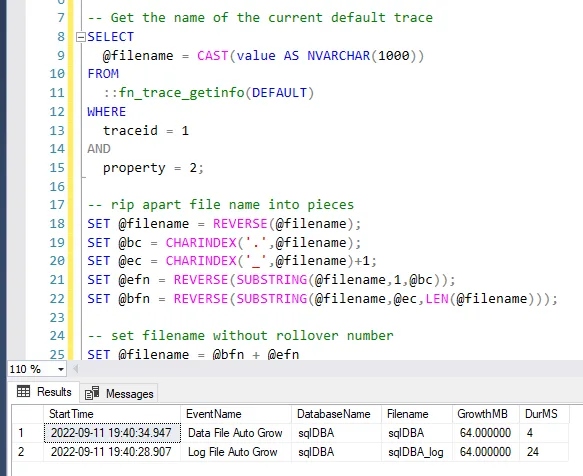
Task: Select Filename sqlDBA cell in row 1
Action: pyautogui.click(x=417, y=433)
